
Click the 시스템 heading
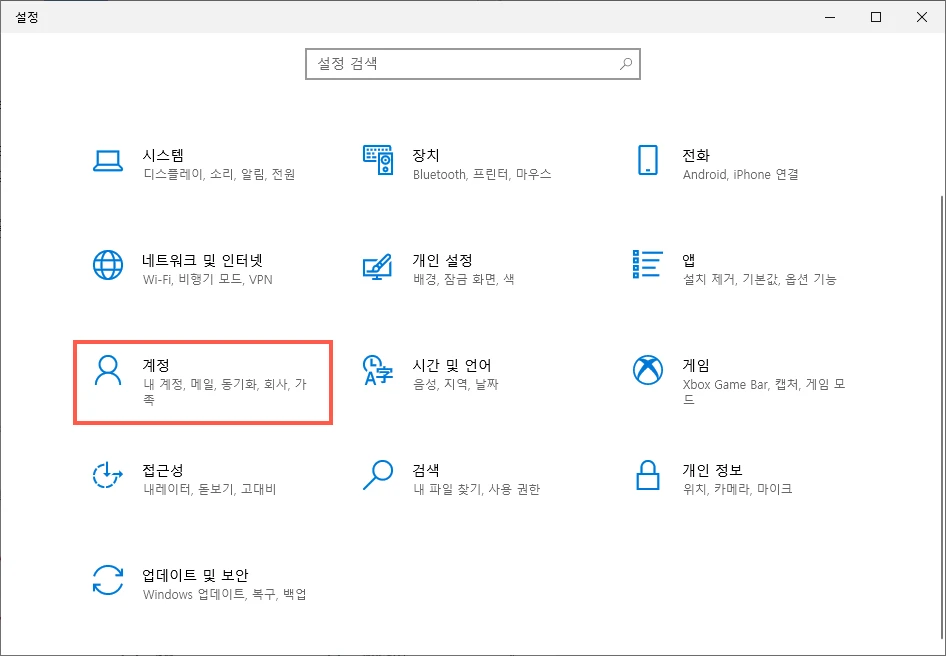pyautogui.click(x=163, y=155)
